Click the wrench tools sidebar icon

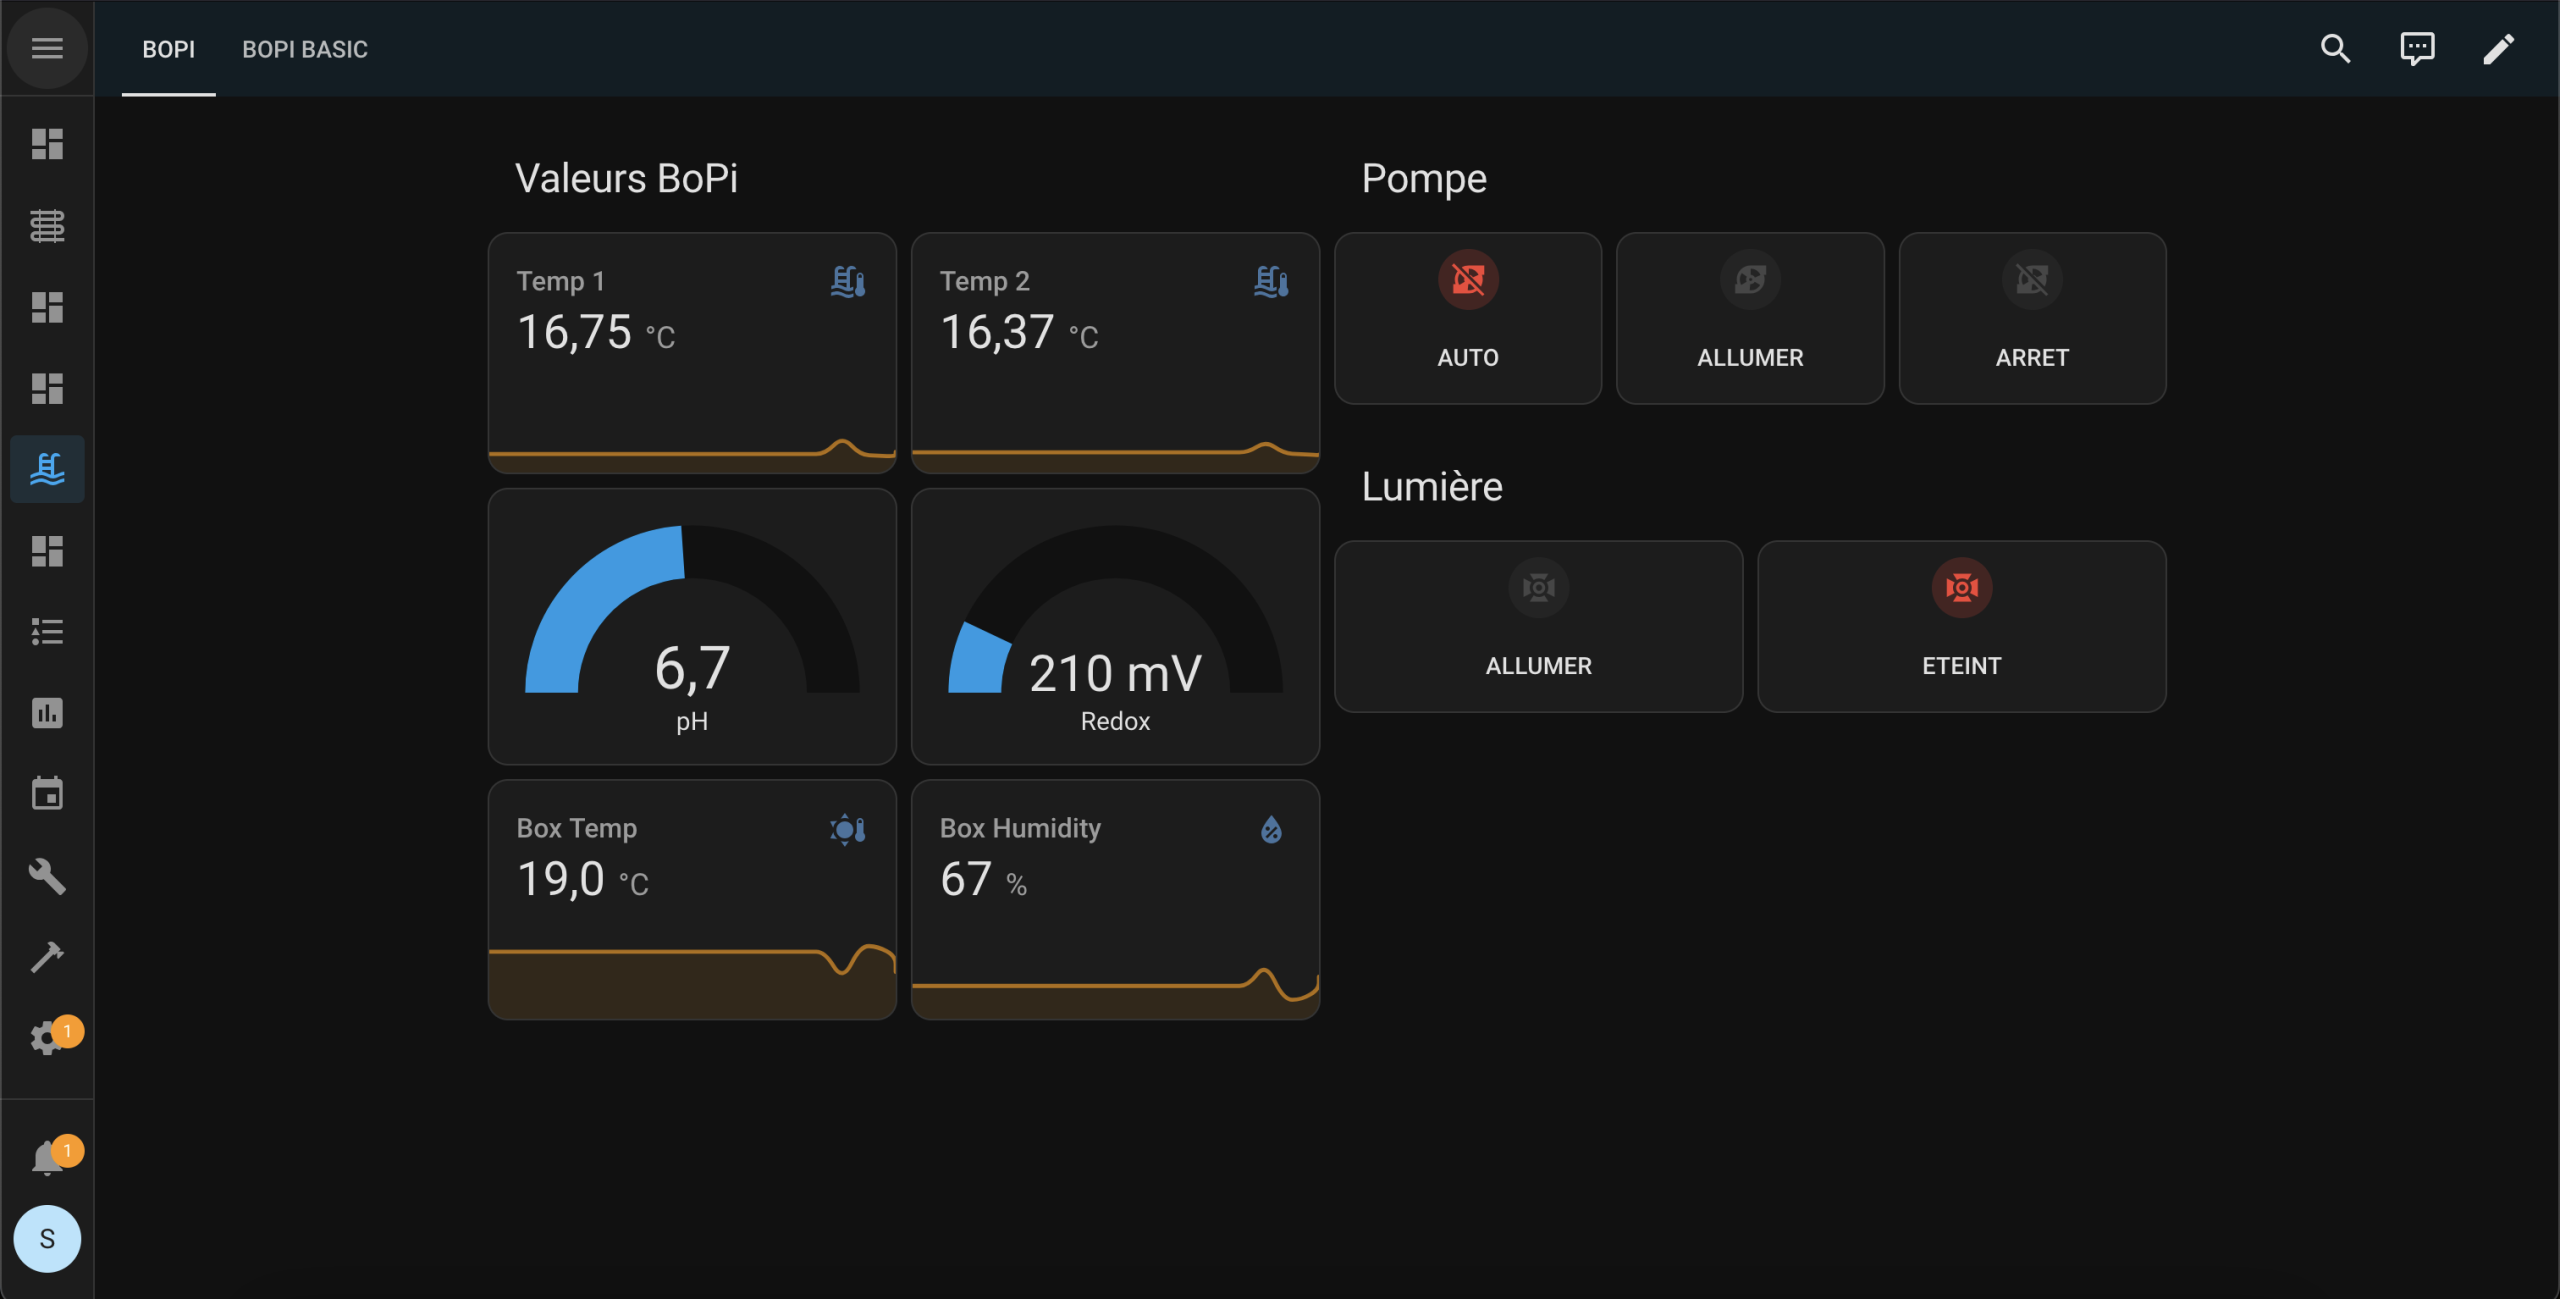47,876
